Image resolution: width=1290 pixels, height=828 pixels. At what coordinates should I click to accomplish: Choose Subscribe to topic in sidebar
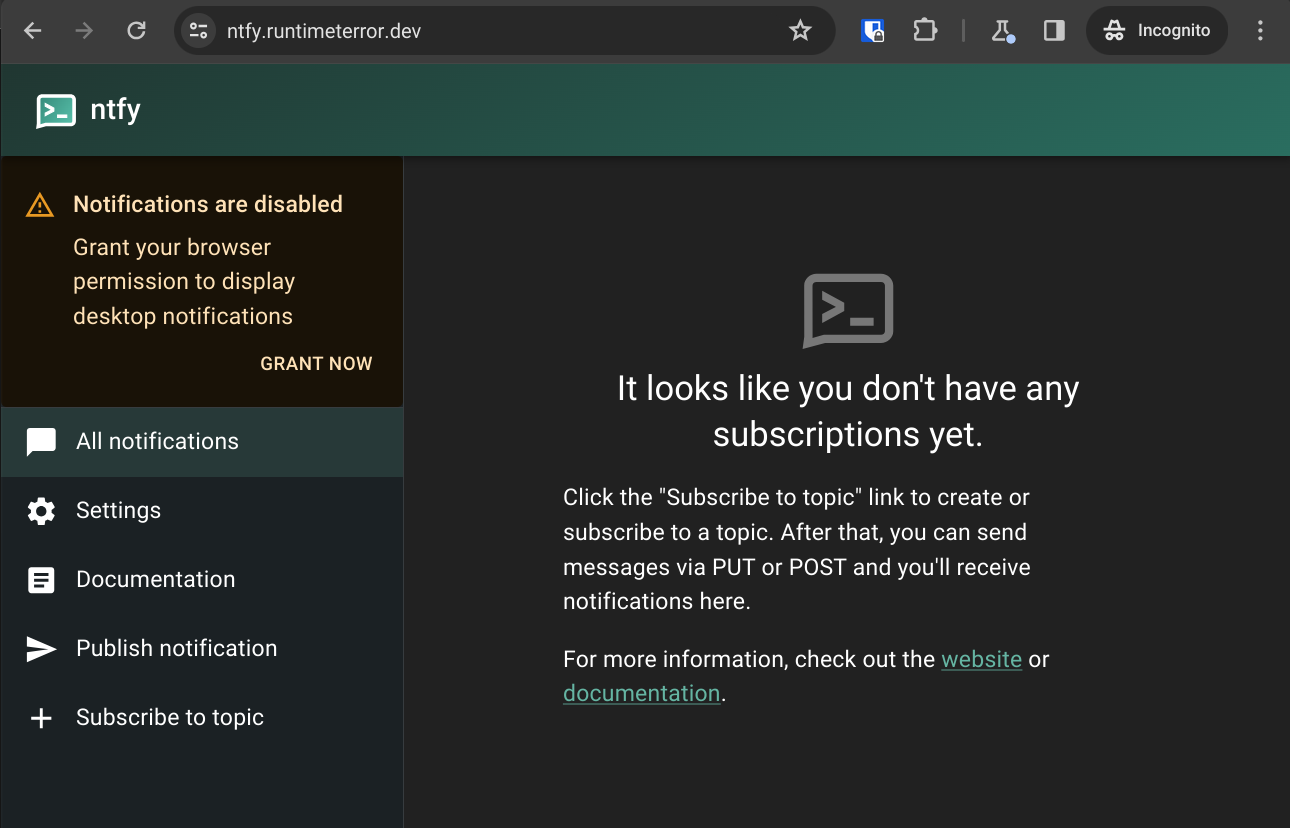point(202,718)
